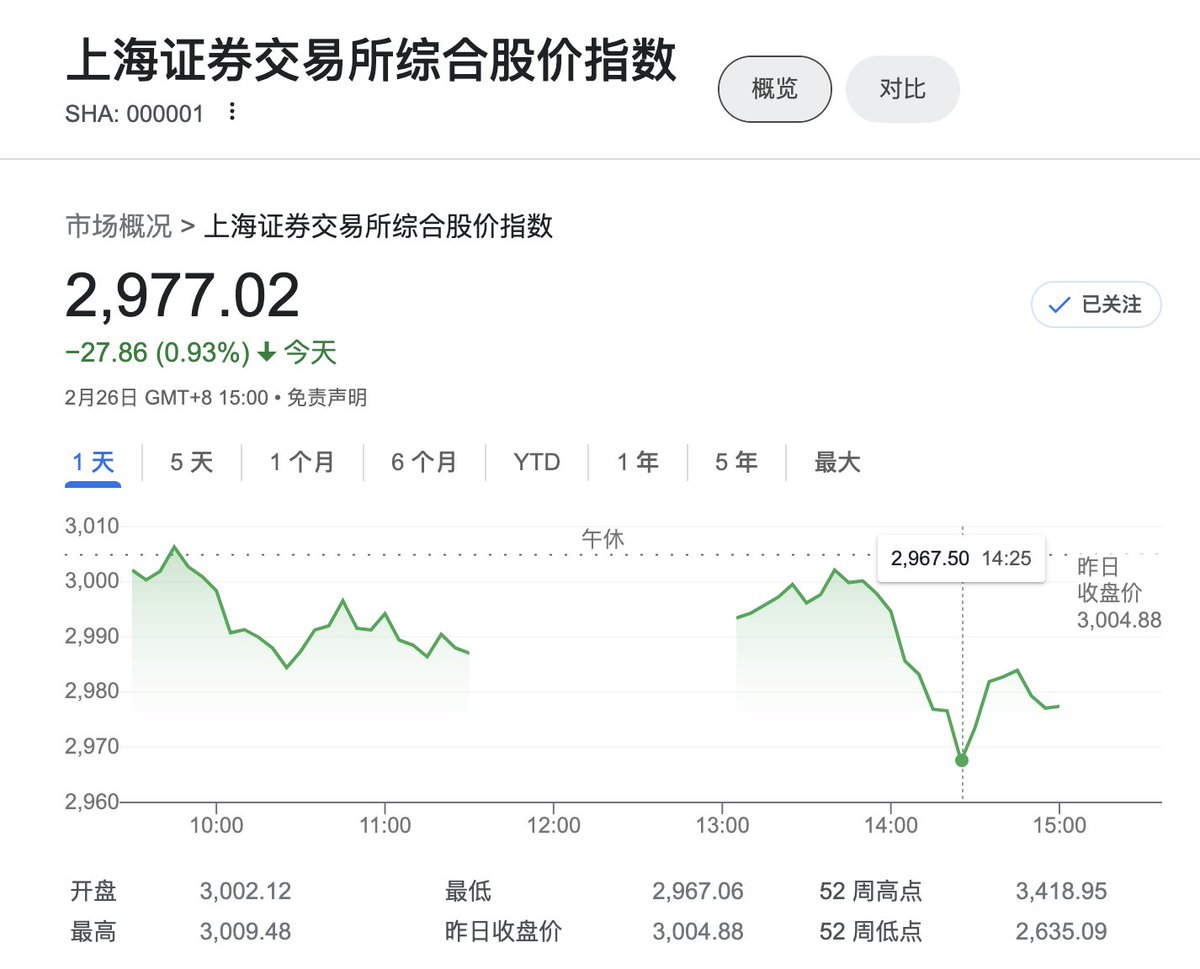Click the current index value 2,977.02
1200x969 pixels.
point(183,295)
